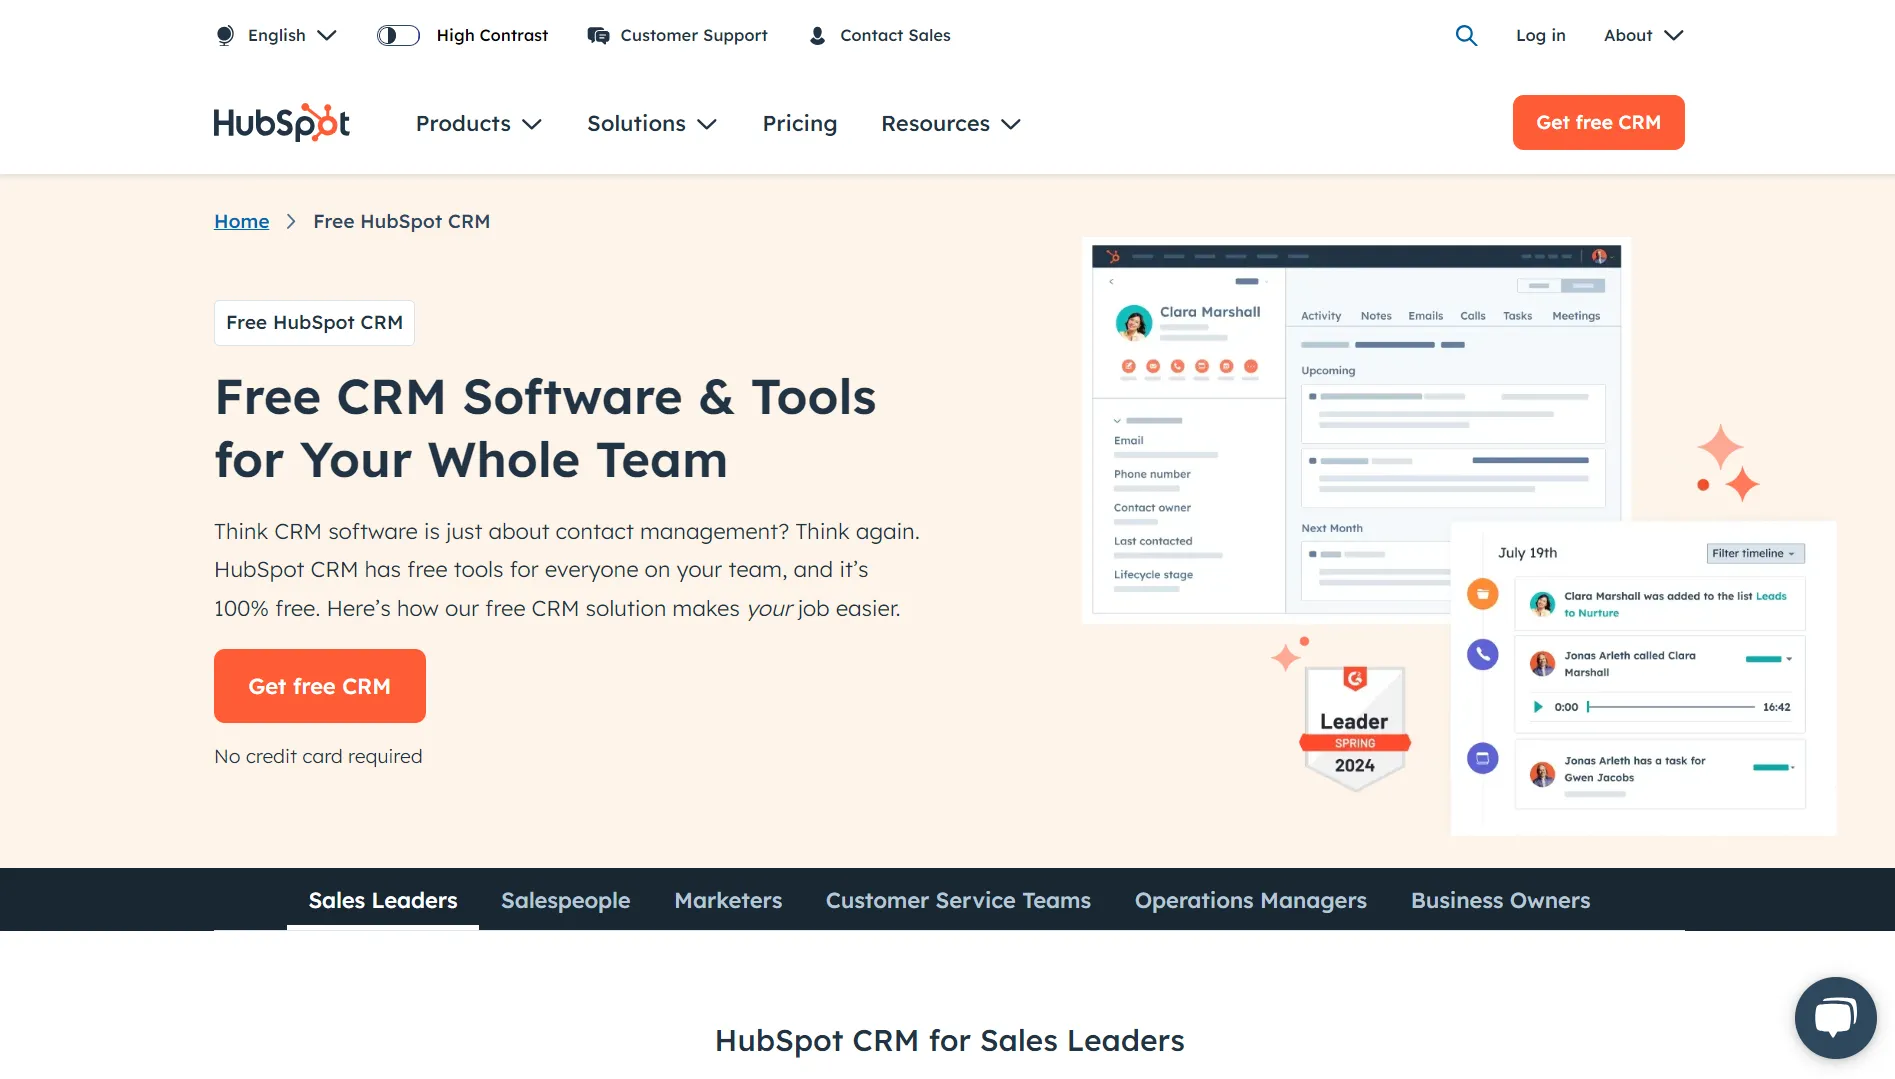Click the CRM contact record screenshot
The image size is (1895, 1079).
(1356, 430)
